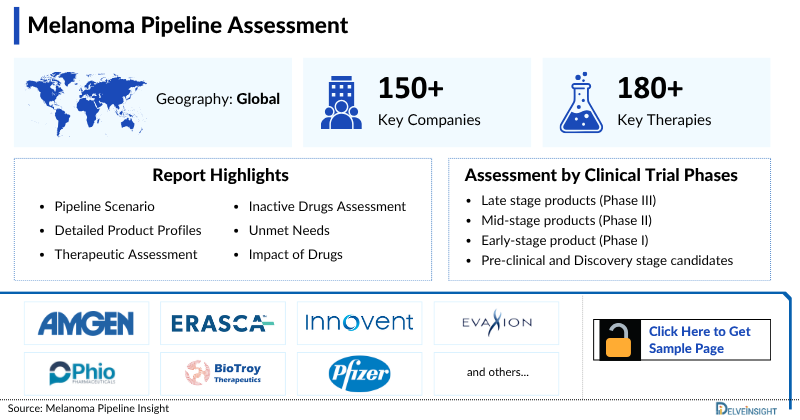This screenshot has height=420, width=800.
Task: Click the Amgen logo
Action: pos(86,324)
